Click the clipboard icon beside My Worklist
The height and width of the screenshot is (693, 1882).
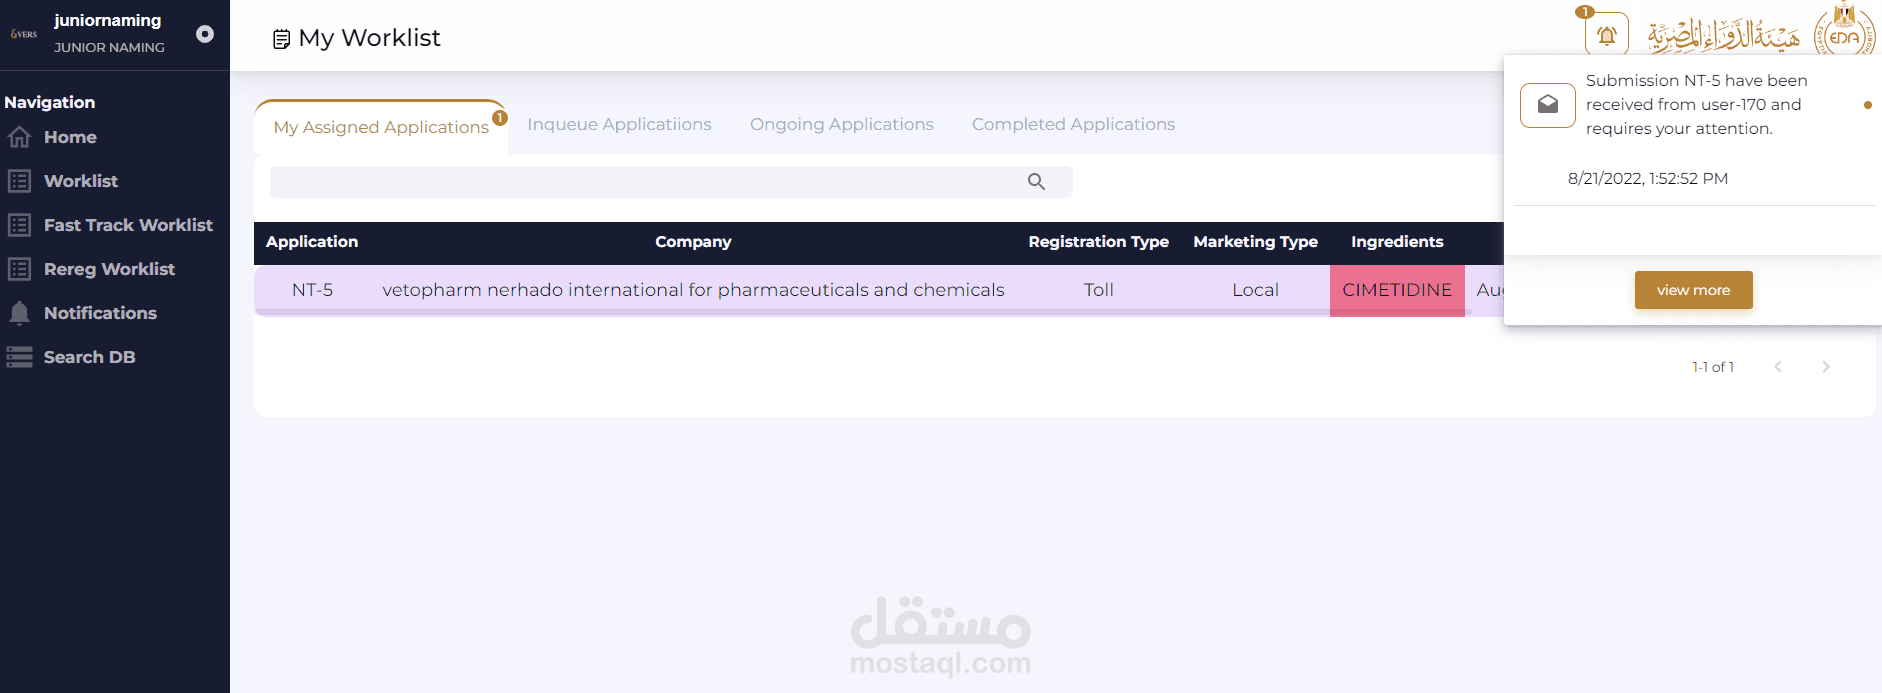282,39
